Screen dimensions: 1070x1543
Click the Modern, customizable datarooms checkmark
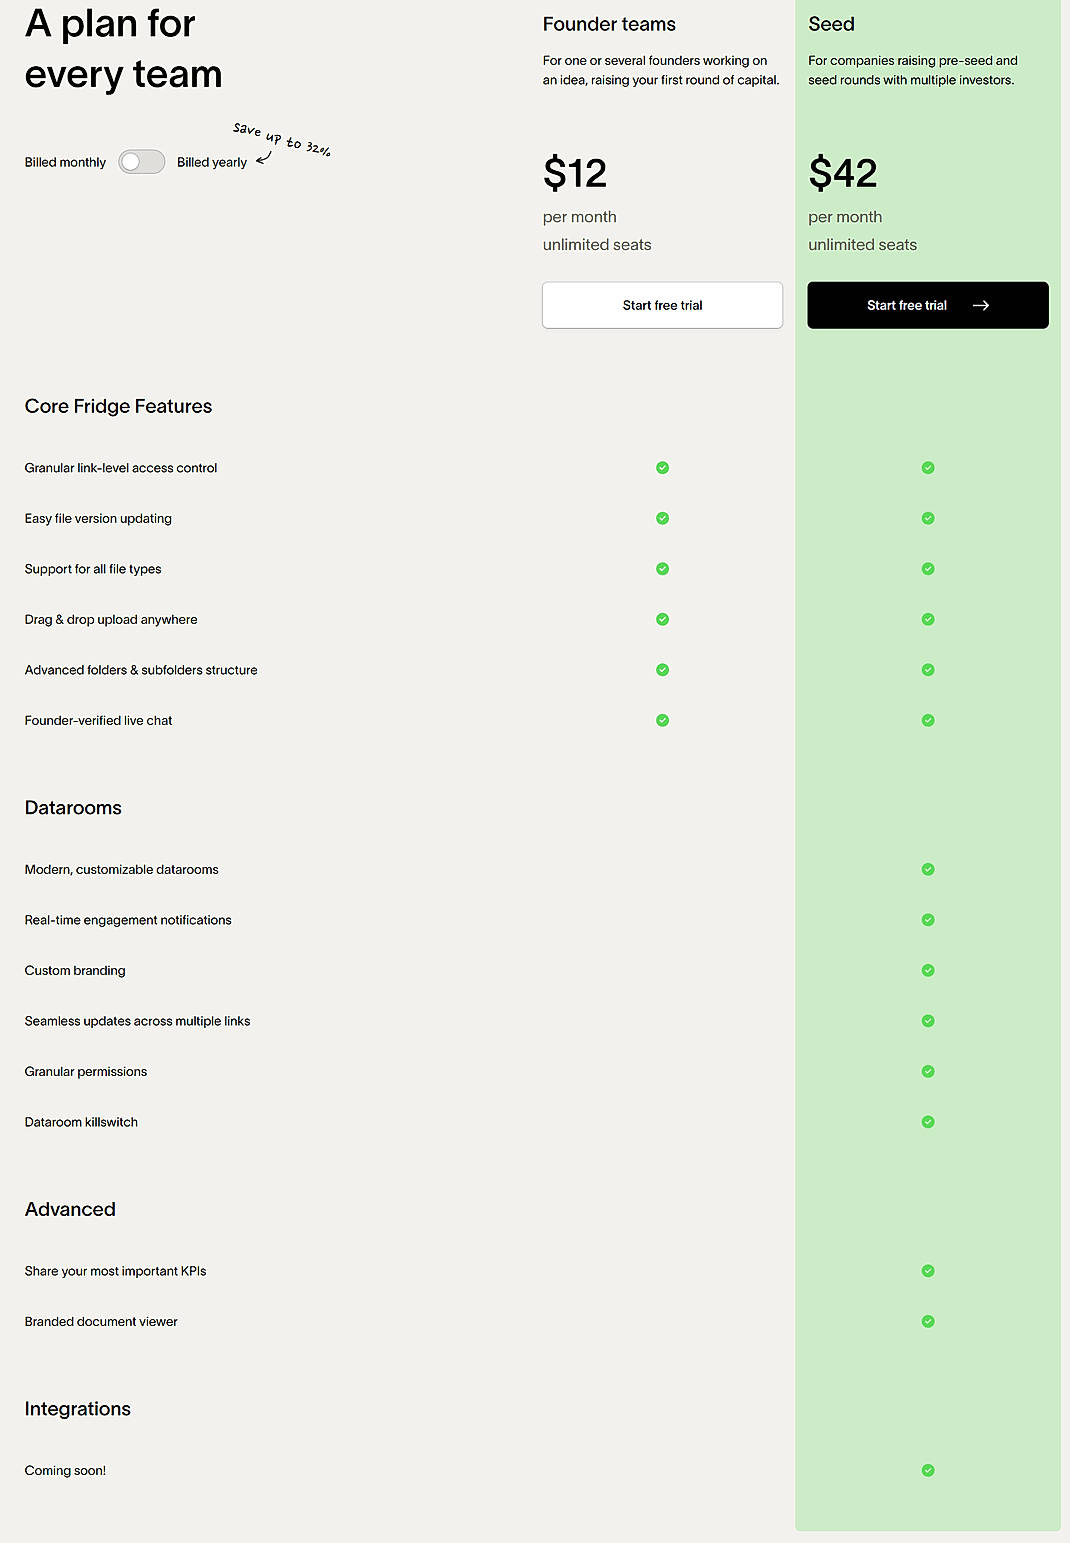pos(927,869)
